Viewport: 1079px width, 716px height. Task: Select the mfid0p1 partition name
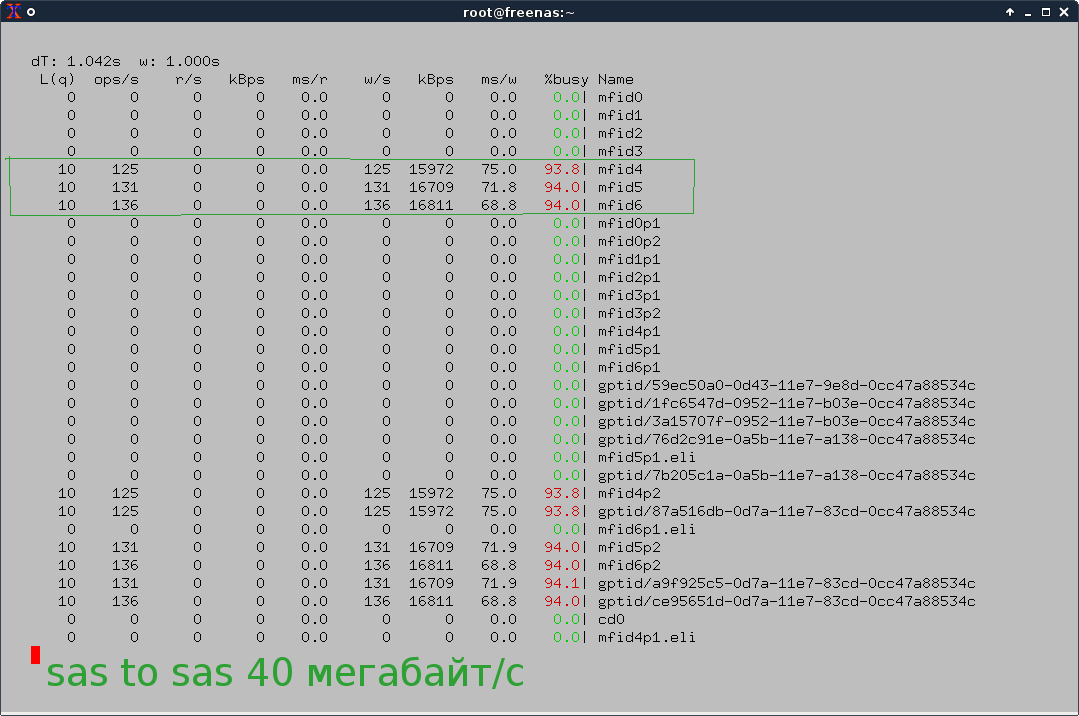pos(629,223)
